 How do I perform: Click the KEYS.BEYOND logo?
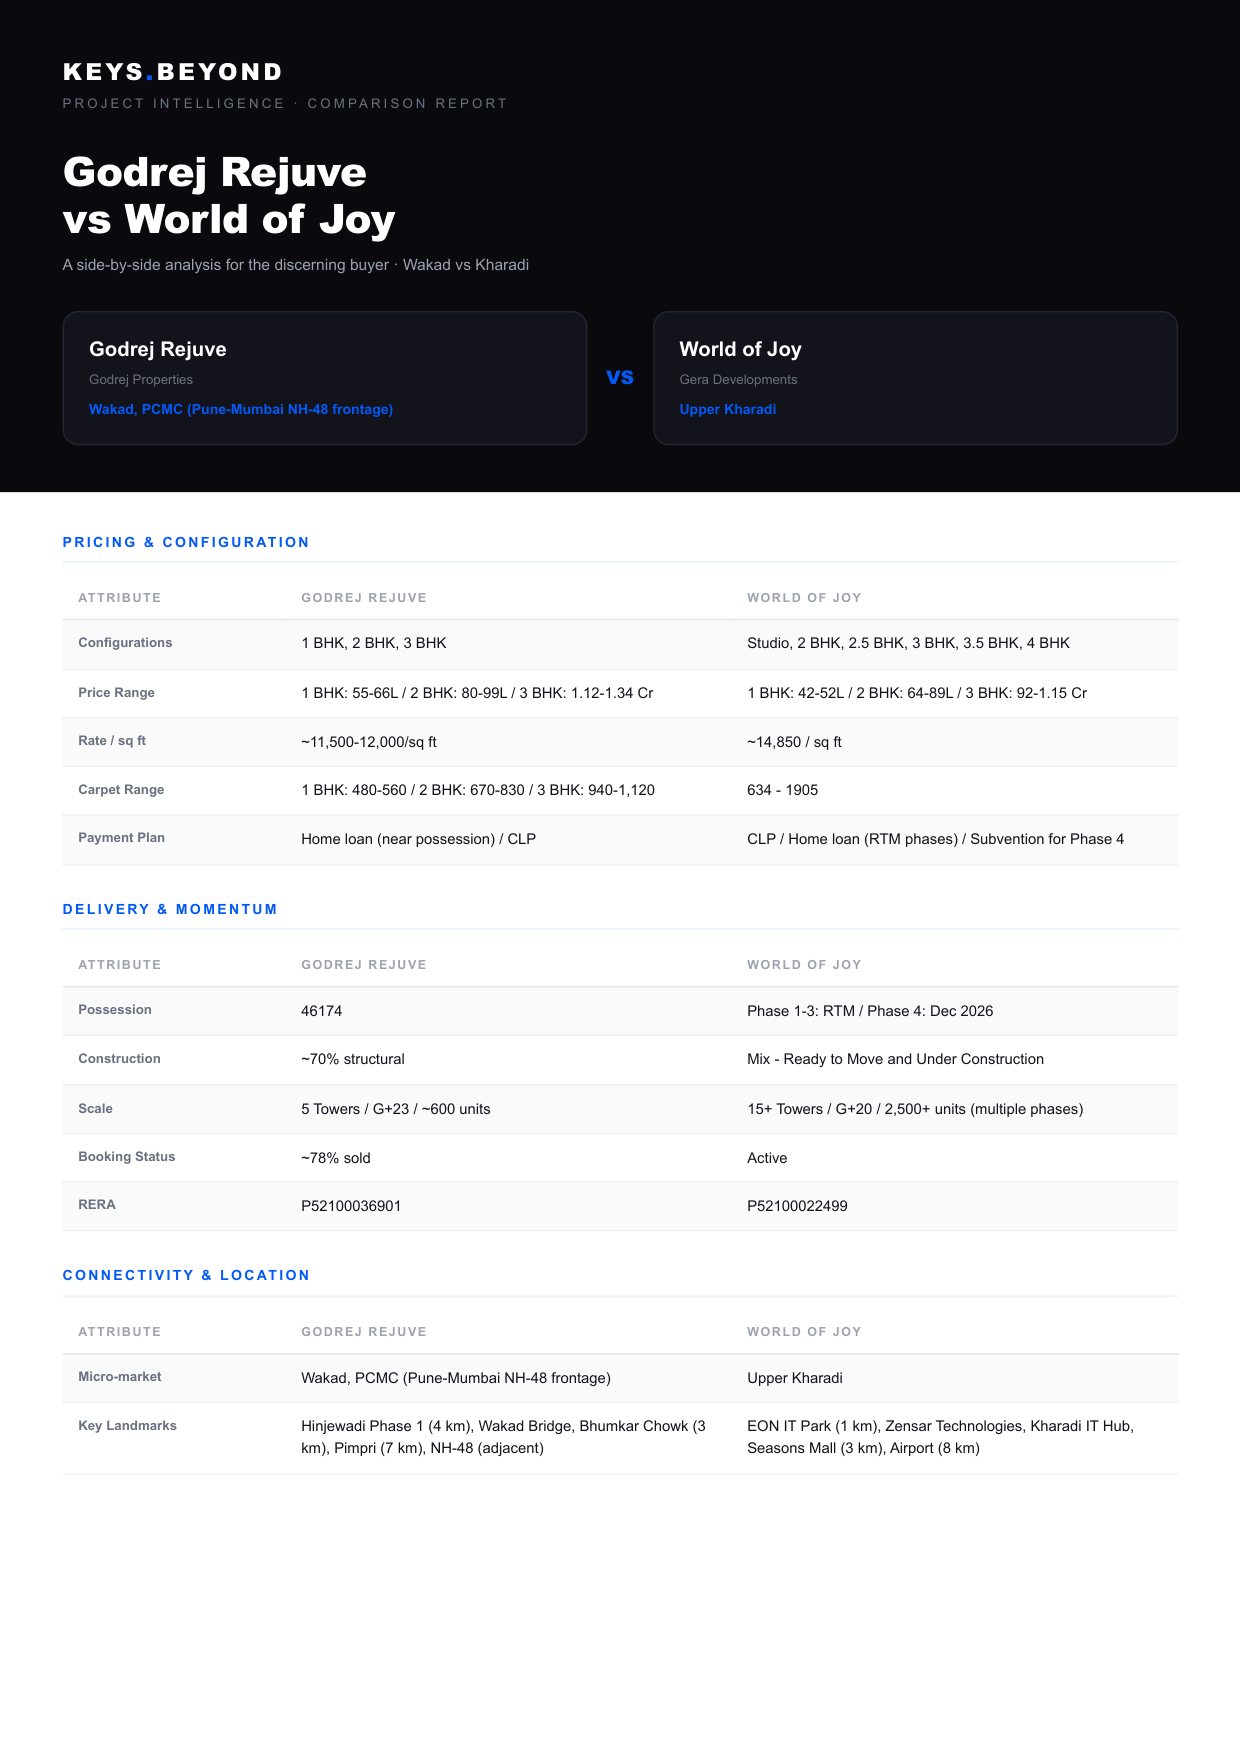click(x=172, y=72)
